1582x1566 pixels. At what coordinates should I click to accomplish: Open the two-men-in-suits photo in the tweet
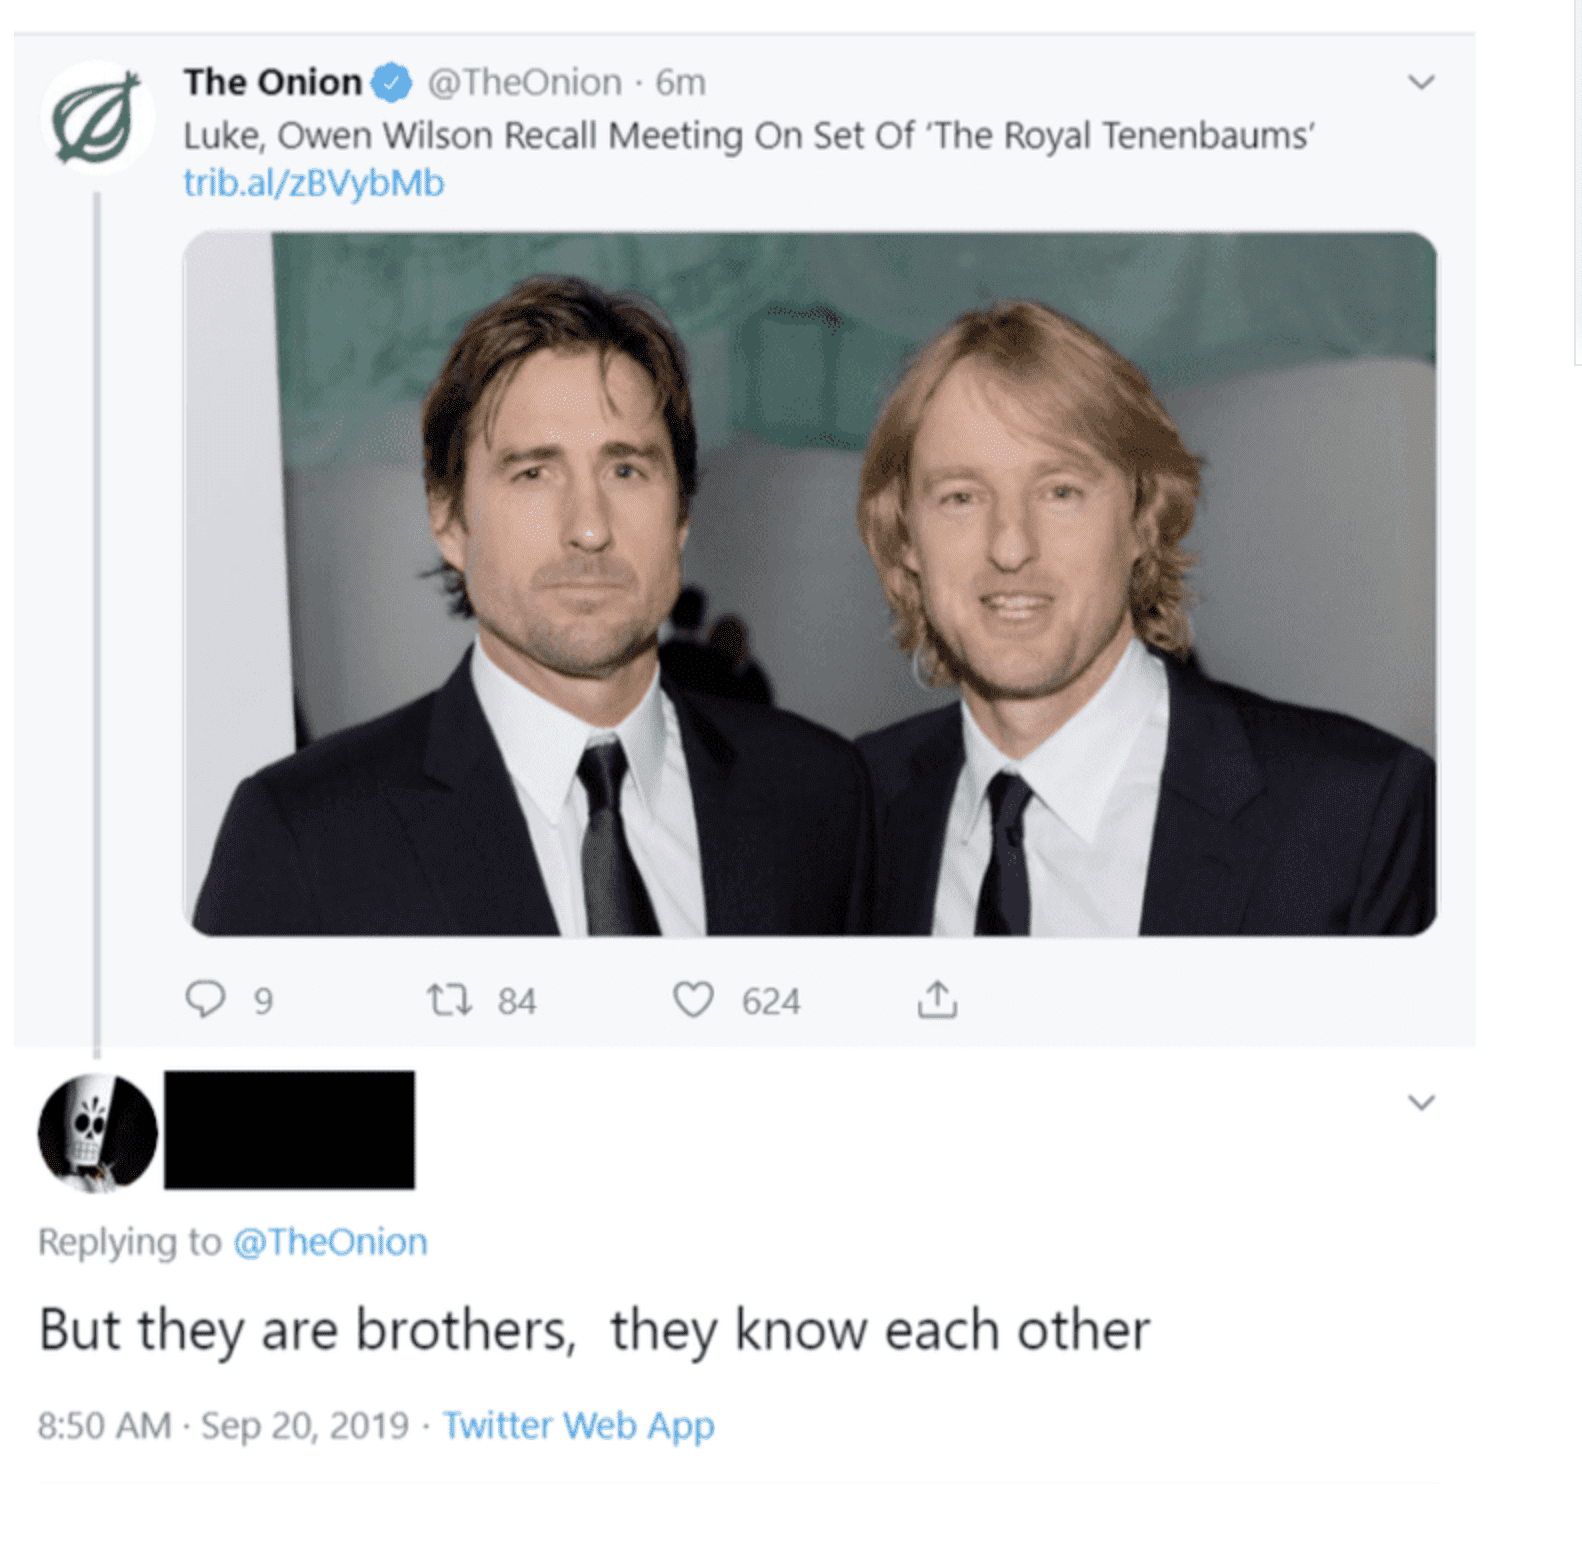tap(810, 584)
